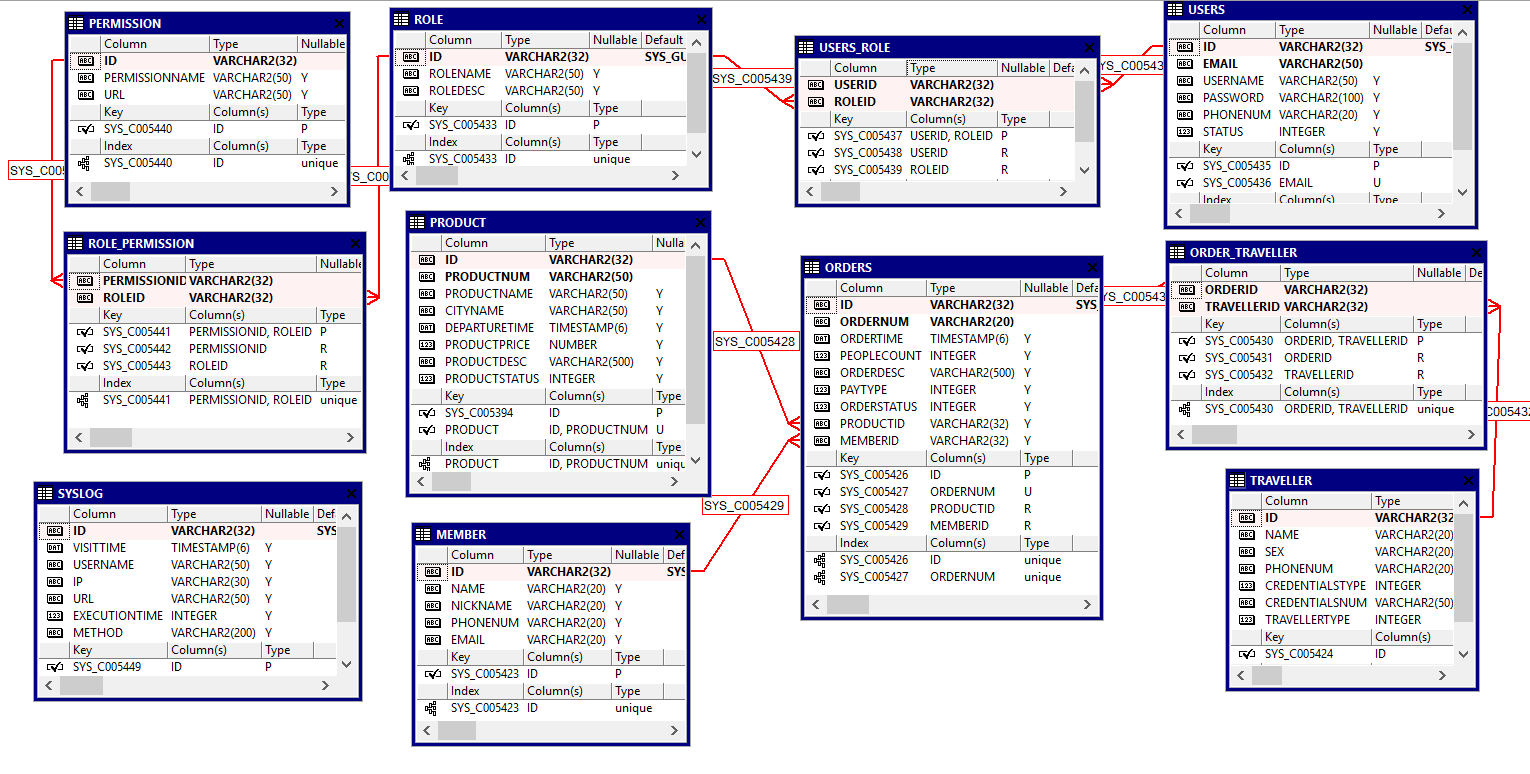Click the date type icon beside DEPARTURETIME in PRODUCT
1530x774 pixels.
click(x=426, y=328)
